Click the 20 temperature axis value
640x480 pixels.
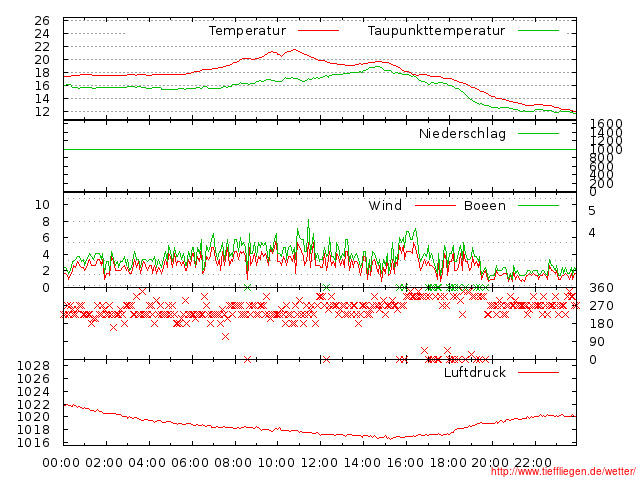(x=42, y=60)
